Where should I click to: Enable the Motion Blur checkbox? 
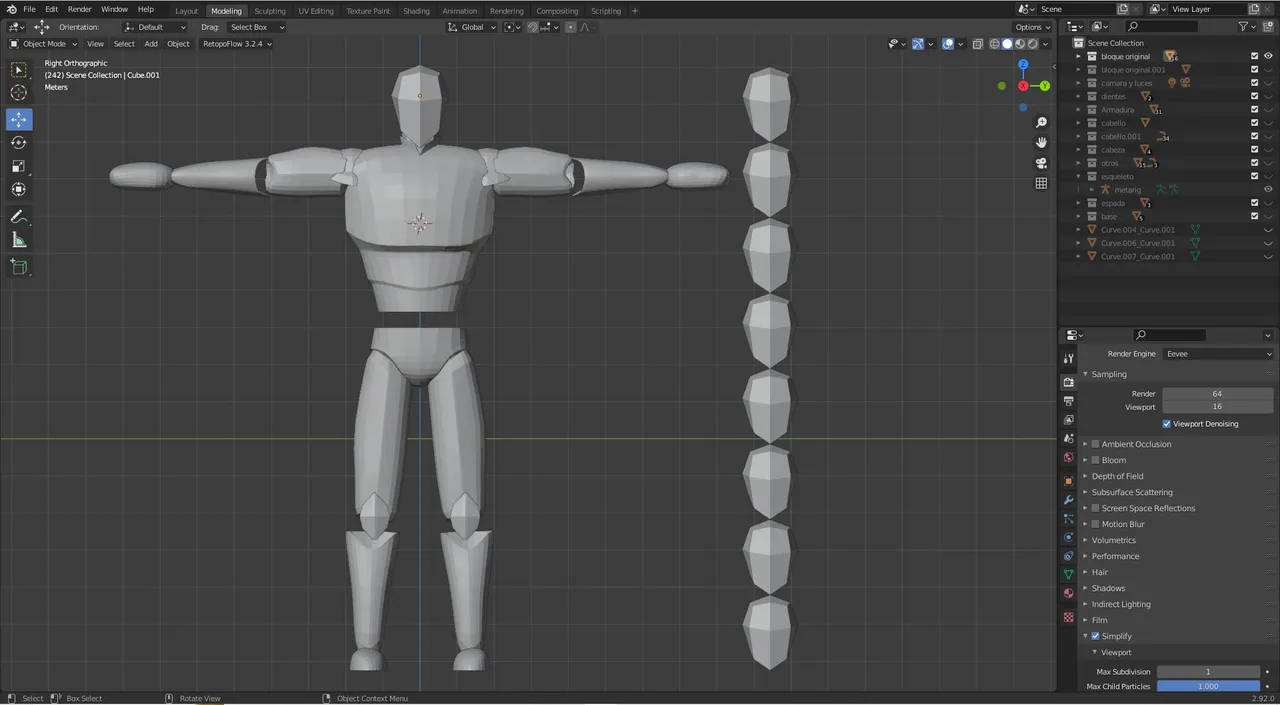pos(1096,524)
